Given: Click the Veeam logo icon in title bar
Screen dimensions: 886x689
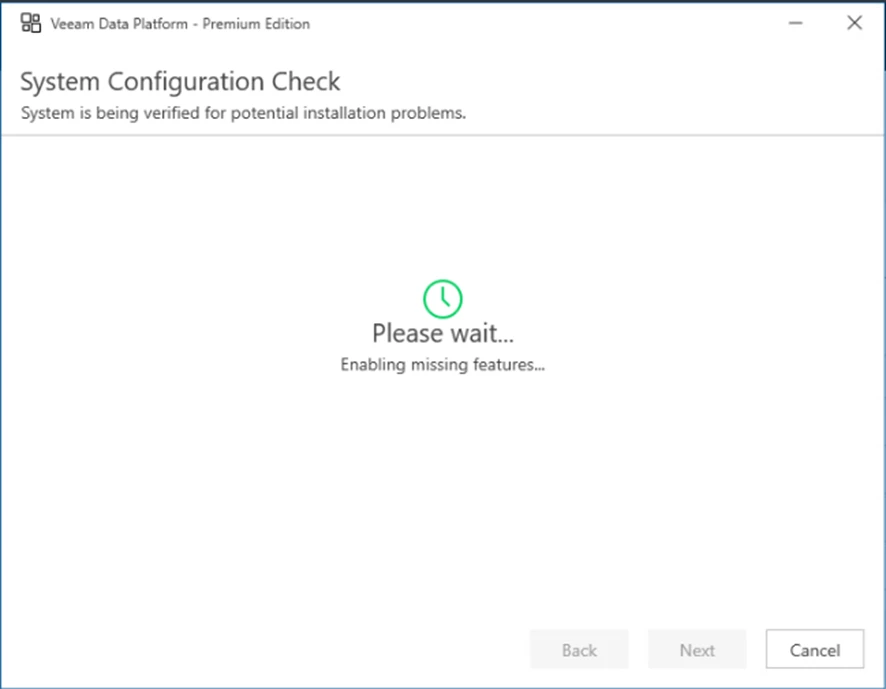Looking at the screenshot, I should [31, 24].
